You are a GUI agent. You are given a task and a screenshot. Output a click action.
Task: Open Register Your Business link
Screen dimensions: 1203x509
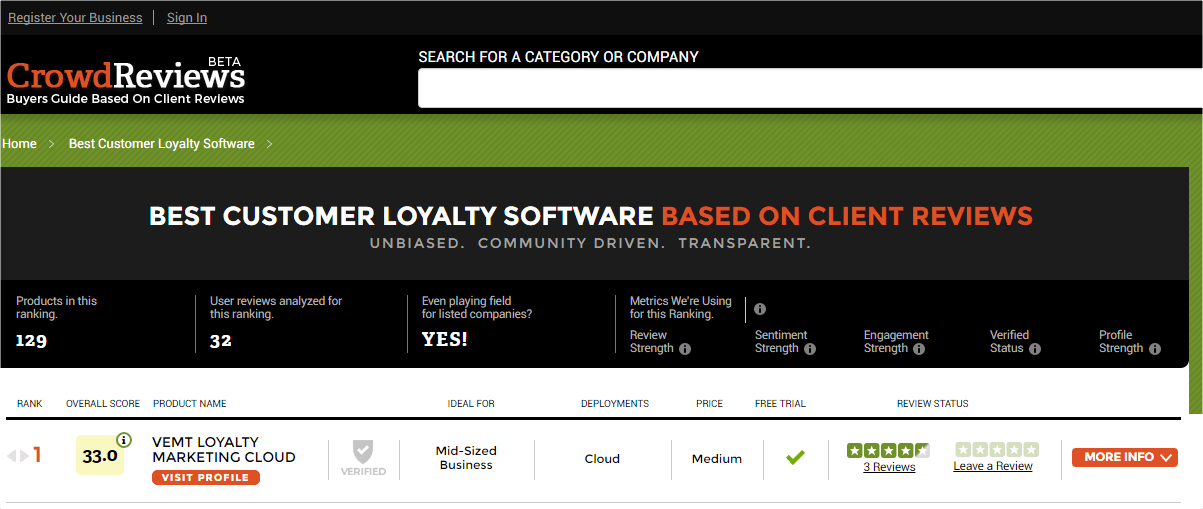[75, 17]
